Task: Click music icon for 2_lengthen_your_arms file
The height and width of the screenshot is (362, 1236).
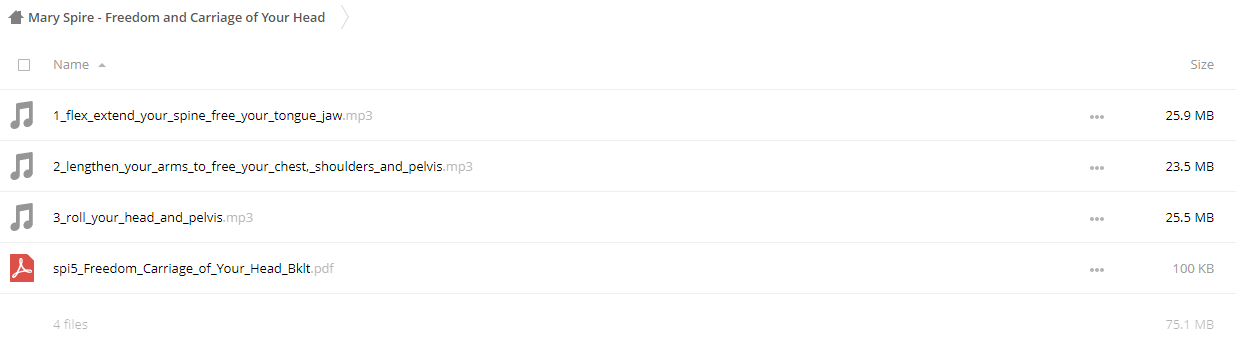Action: 22,166
